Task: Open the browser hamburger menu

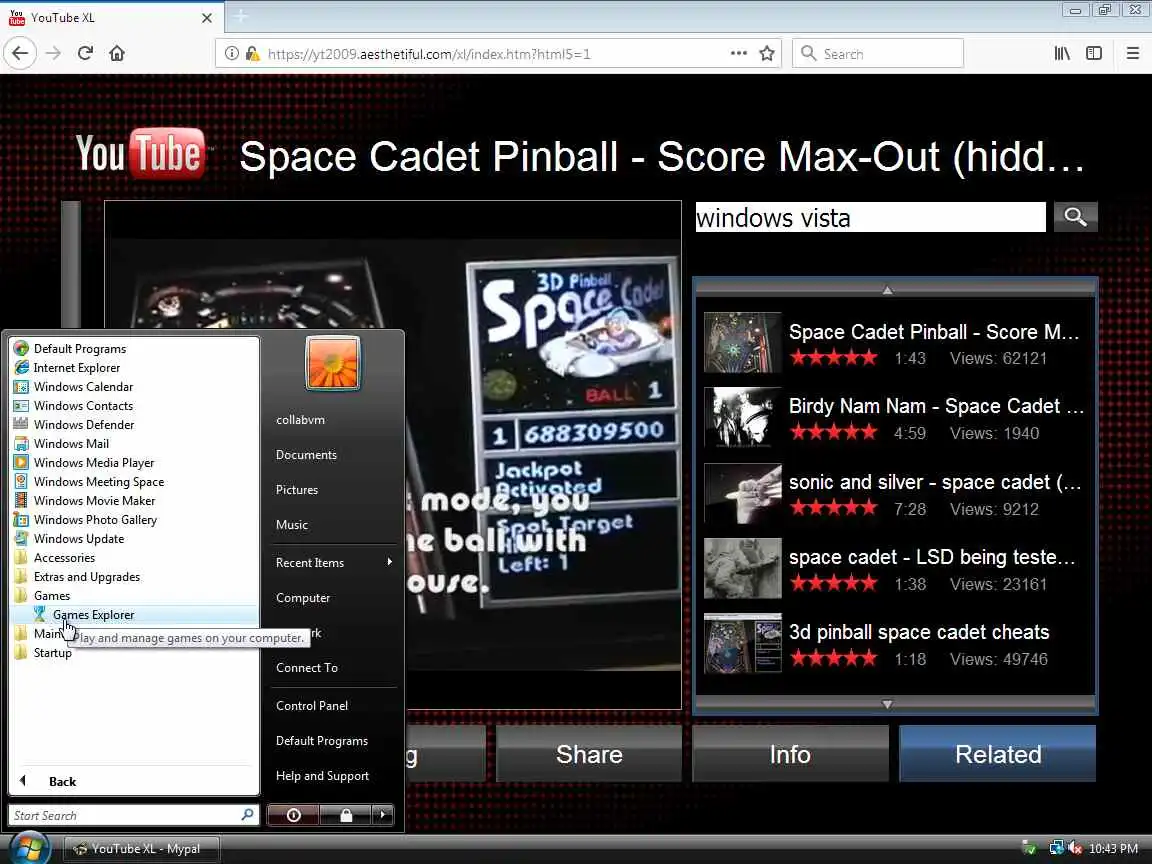Action: click(x=1132, y=53)
